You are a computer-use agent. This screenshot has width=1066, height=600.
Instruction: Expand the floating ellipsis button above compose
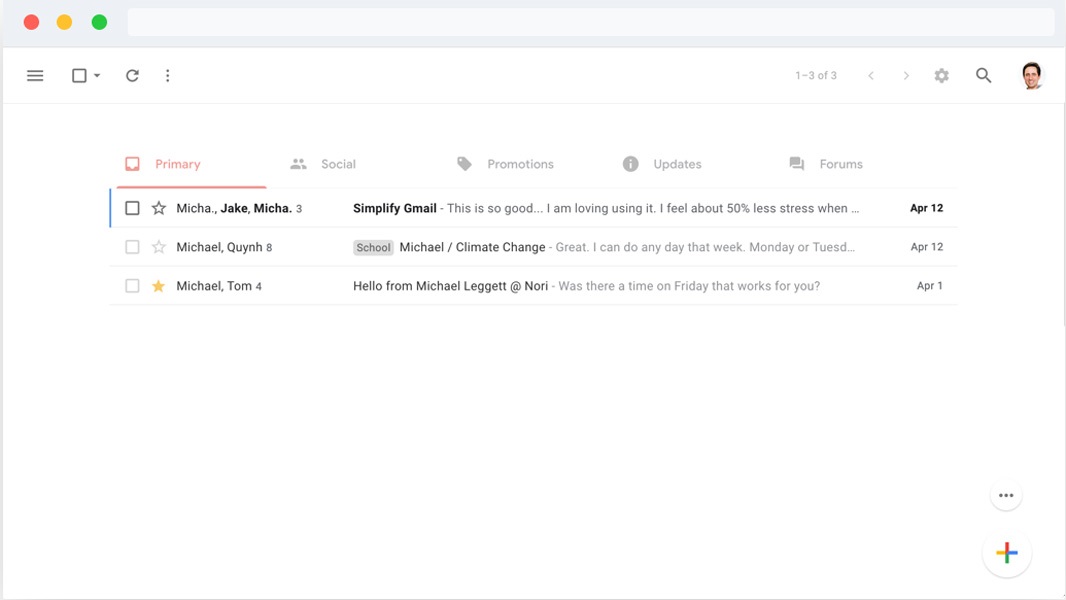point(1005,496)
